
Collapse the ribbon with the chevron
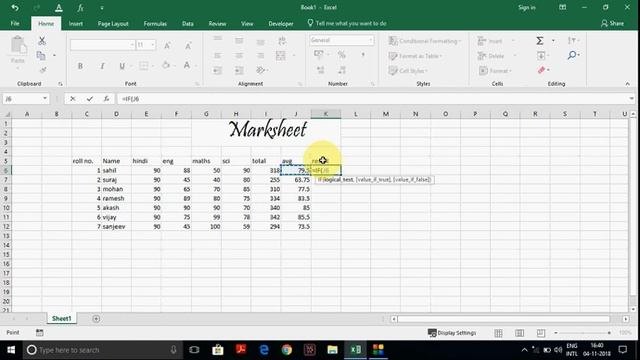coord(627,84)
